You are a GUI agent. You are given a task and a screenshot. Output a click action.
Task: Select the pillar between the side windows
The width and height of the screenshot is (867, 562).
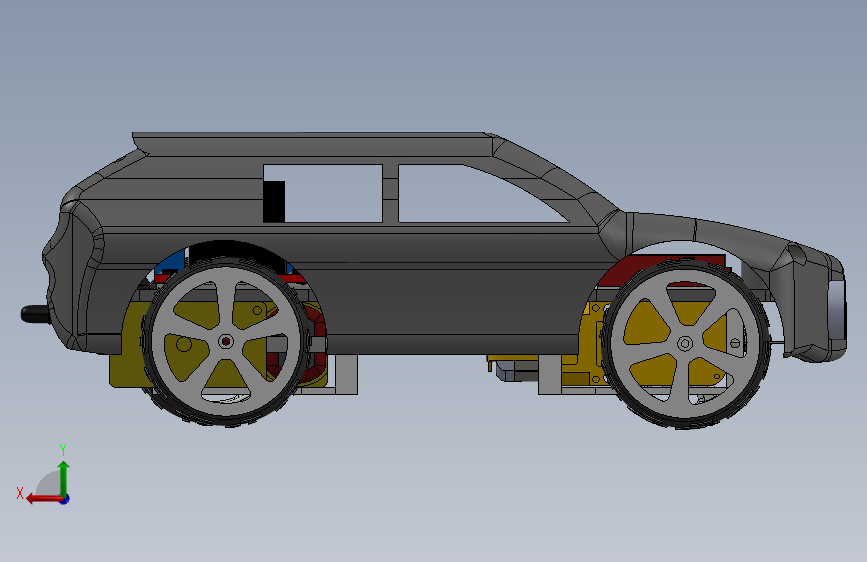point(390,194)
